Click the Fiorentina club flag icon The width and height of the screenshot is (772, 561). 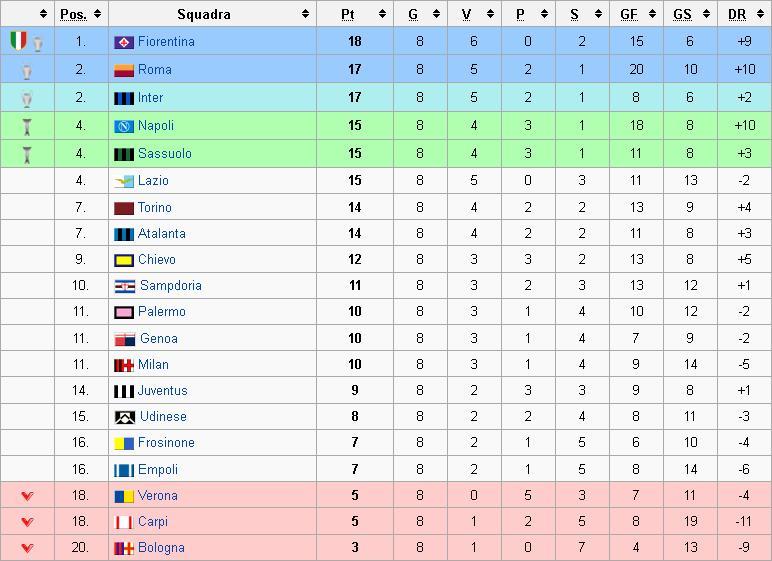(124, 42)
